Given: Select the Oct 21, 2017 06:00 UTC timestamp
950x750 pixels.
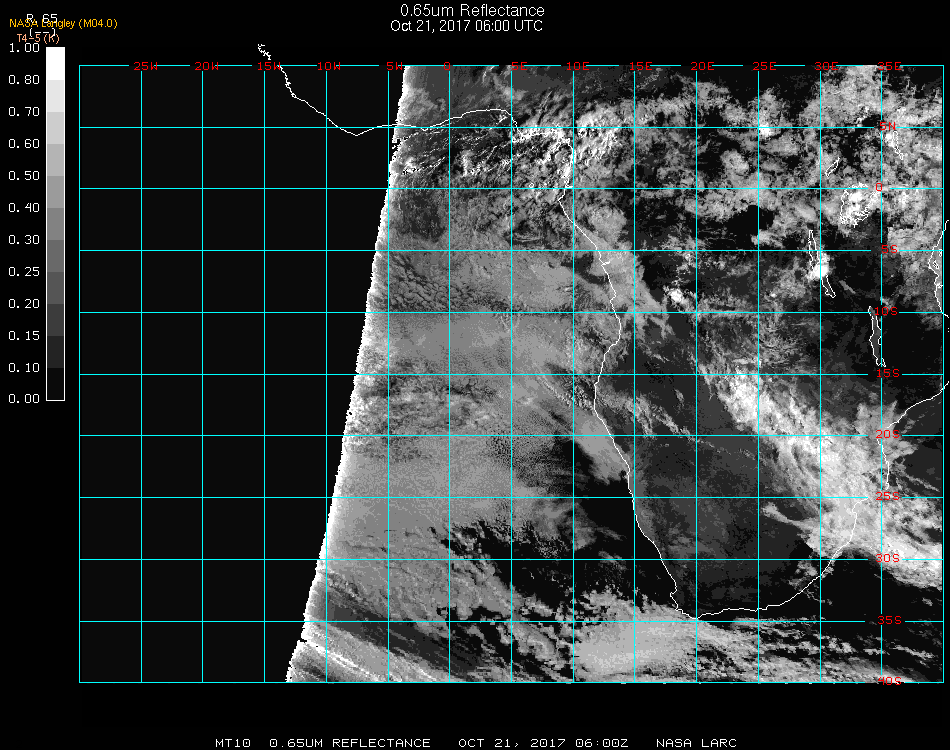Looking at the screenshot, I should (466, 26).
